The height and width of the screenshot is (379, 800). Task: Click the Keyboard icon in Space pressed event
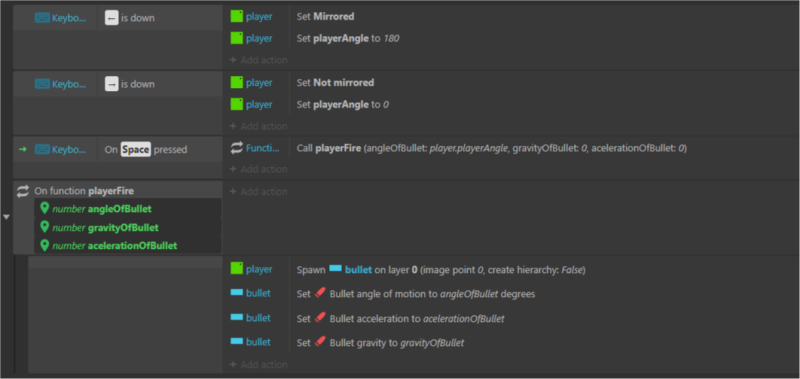click(x=42, y=149)
